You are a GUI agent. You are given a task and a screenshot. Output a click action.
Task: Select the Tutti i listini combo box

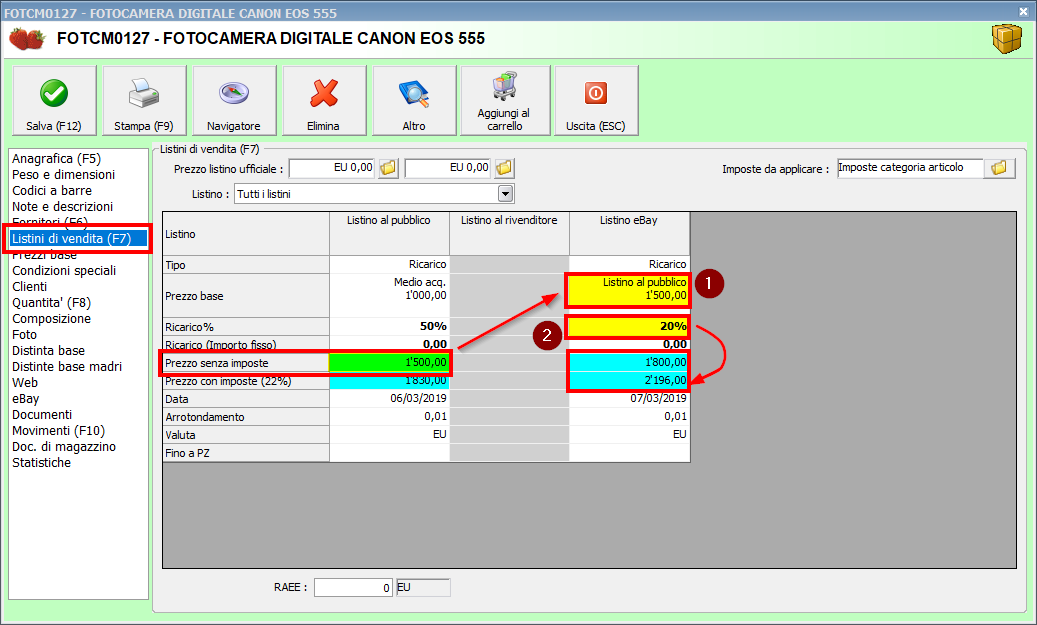pos(374,194)
